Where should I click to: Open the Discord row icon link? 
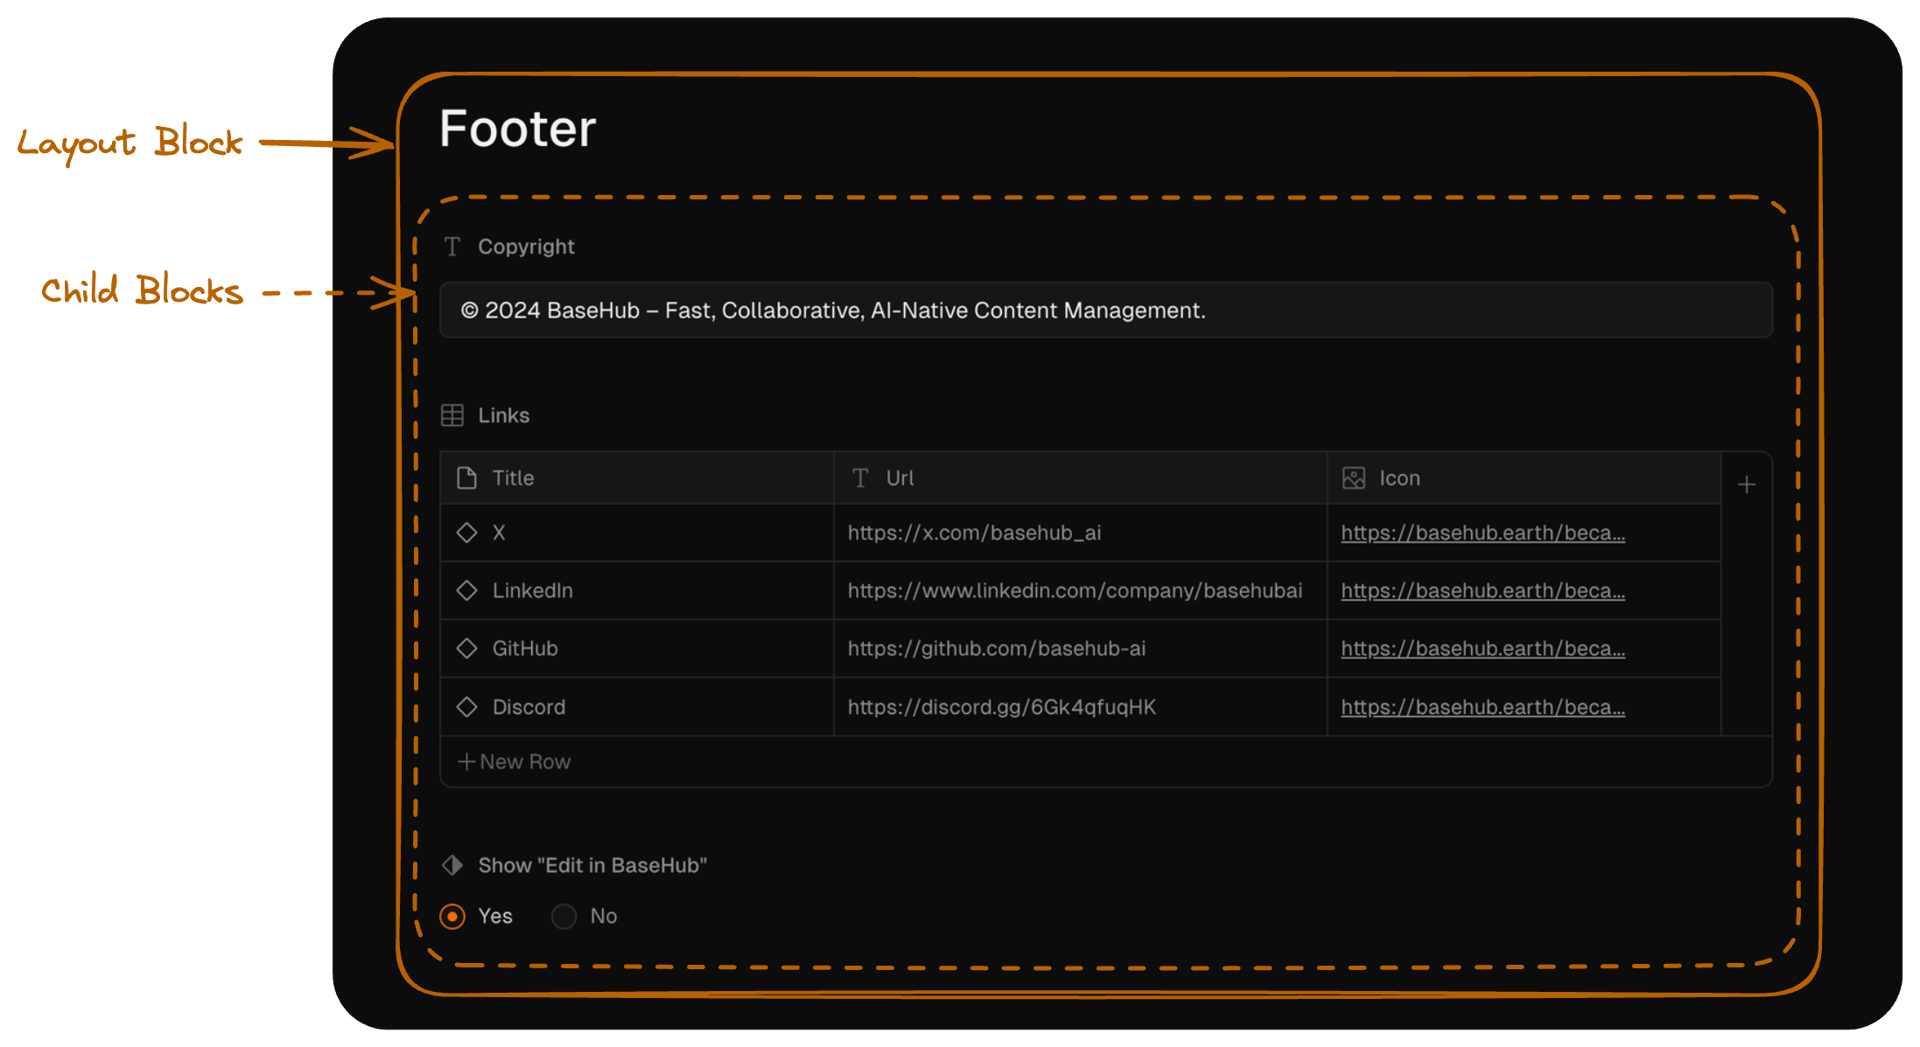tap(1482, 707)
